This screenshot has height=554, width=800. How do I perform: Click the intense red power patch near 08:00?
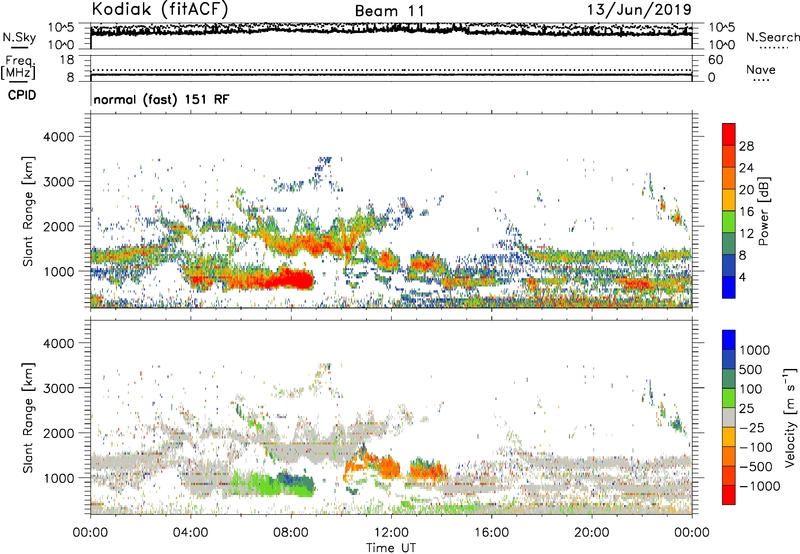[292, 279]
